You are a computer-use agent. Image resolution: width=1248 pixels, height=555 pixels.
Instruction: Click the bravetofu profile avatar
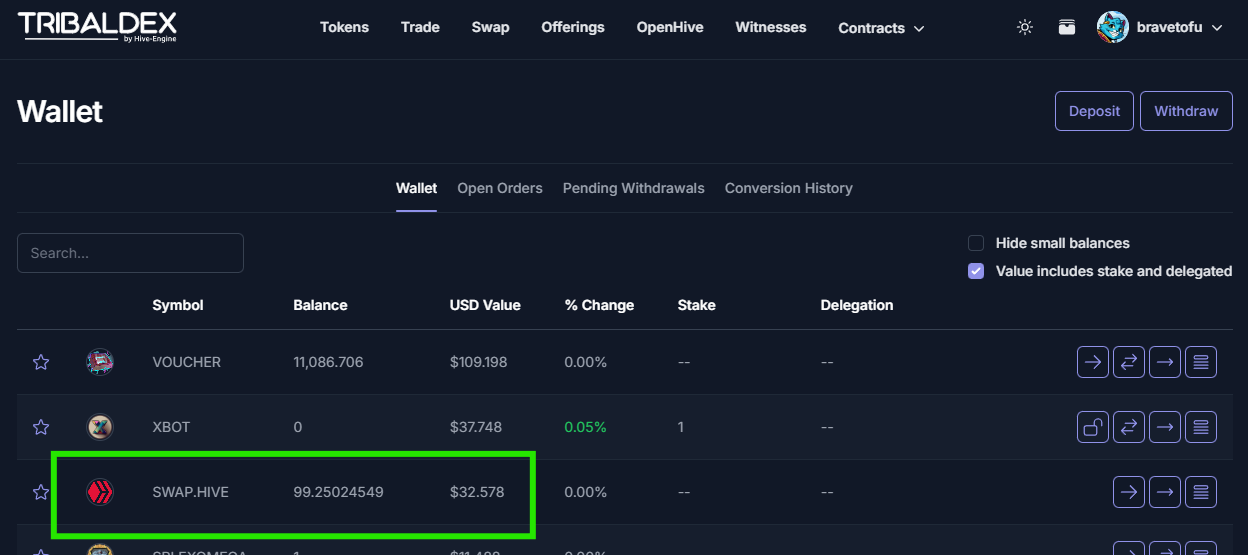tap(1113, 27)
